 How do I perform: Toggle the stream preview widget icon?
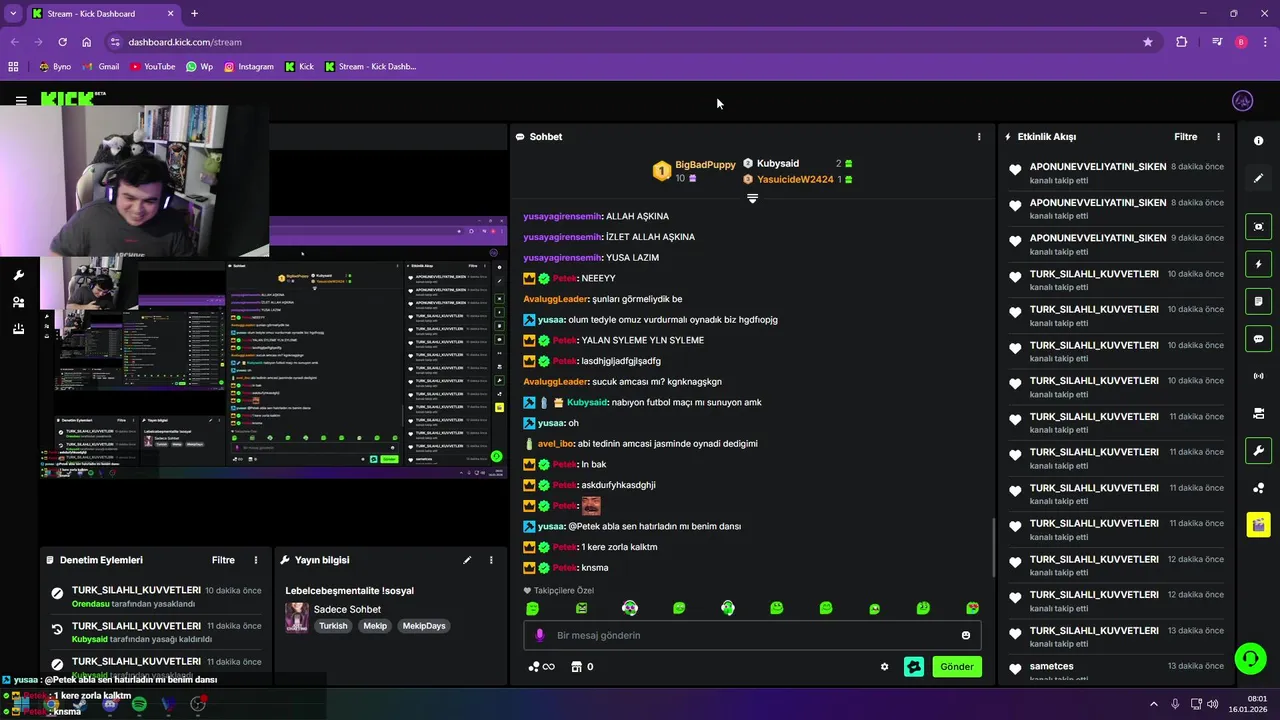pyautogui.click(x=1258, y=227)
